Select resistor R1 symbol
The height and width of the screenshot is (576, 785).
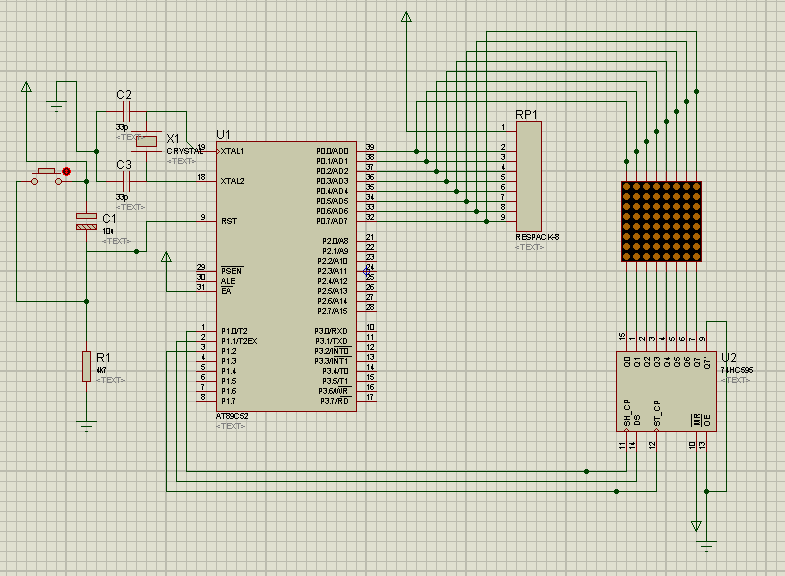tap(87, 366)
